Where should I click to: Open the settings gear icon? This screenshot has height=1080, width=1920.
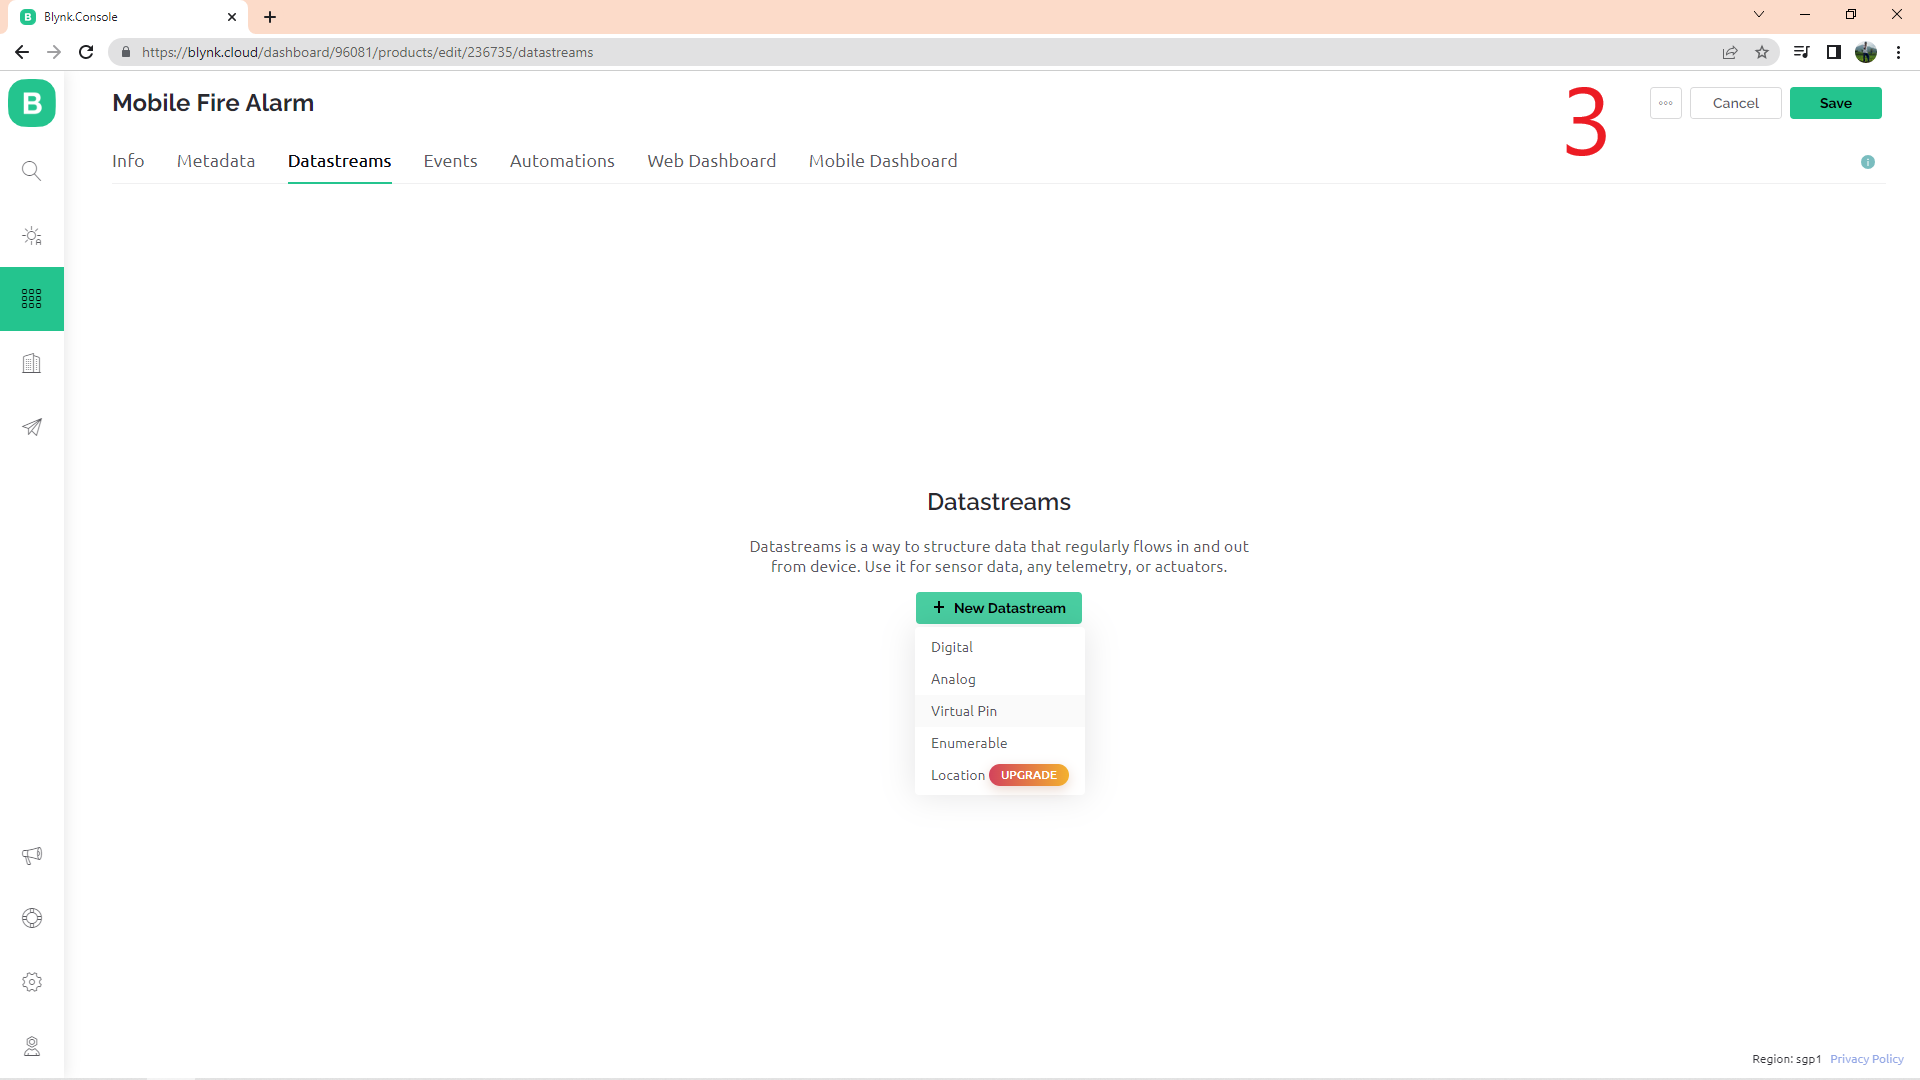point(32,982)
